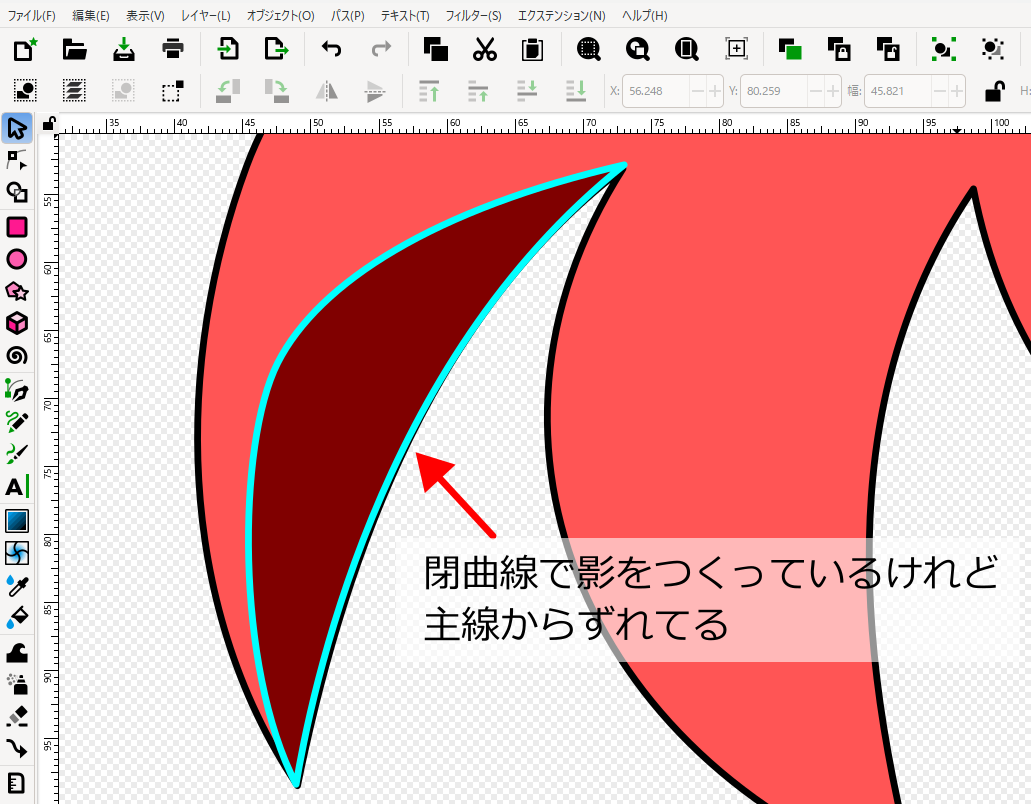
Task: Zoom to fit page
Action: click(686, 49)
